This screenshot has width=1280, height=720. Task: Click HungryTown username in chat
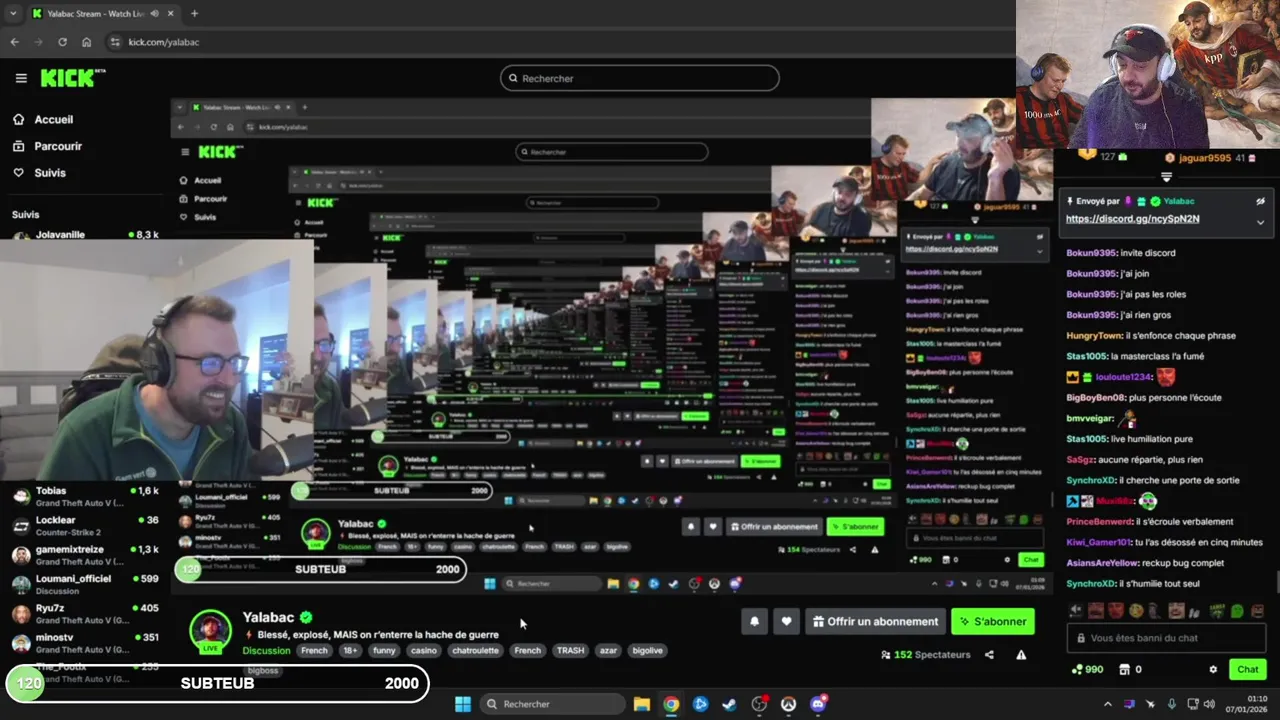pos(1094,336)
